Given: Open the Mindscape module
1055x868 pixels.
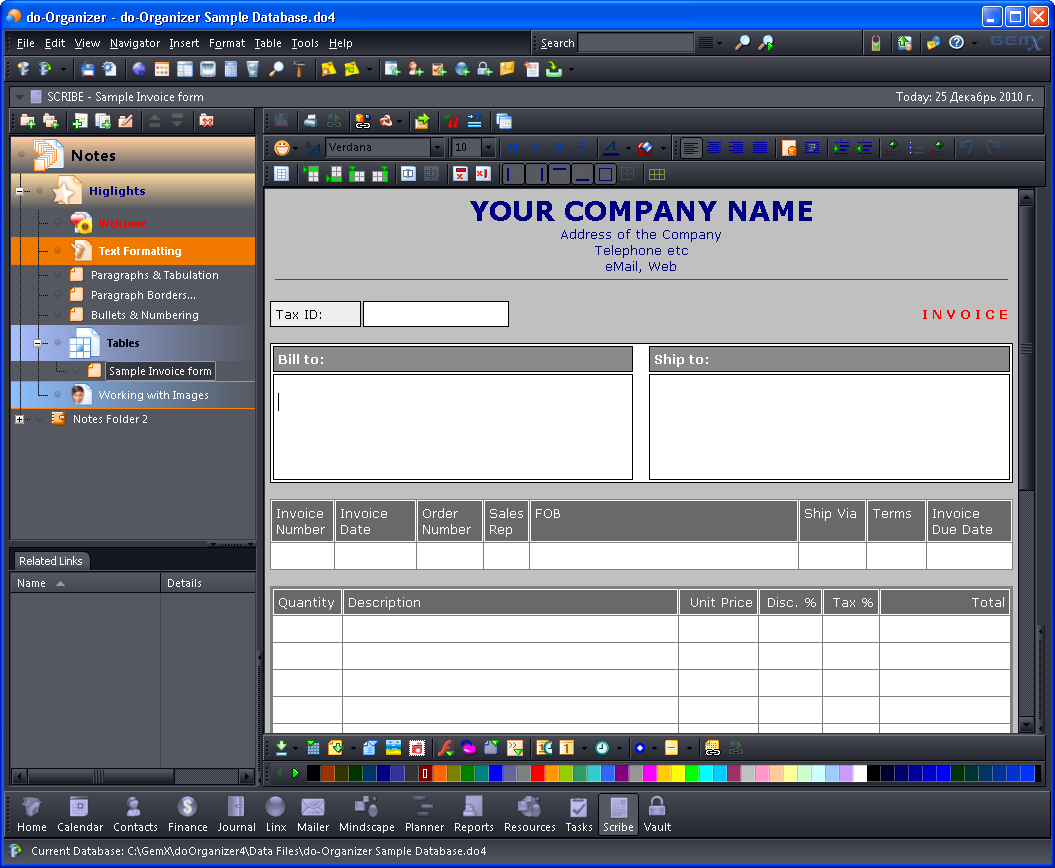Looking at the screenshot, I should pos(366,812).
